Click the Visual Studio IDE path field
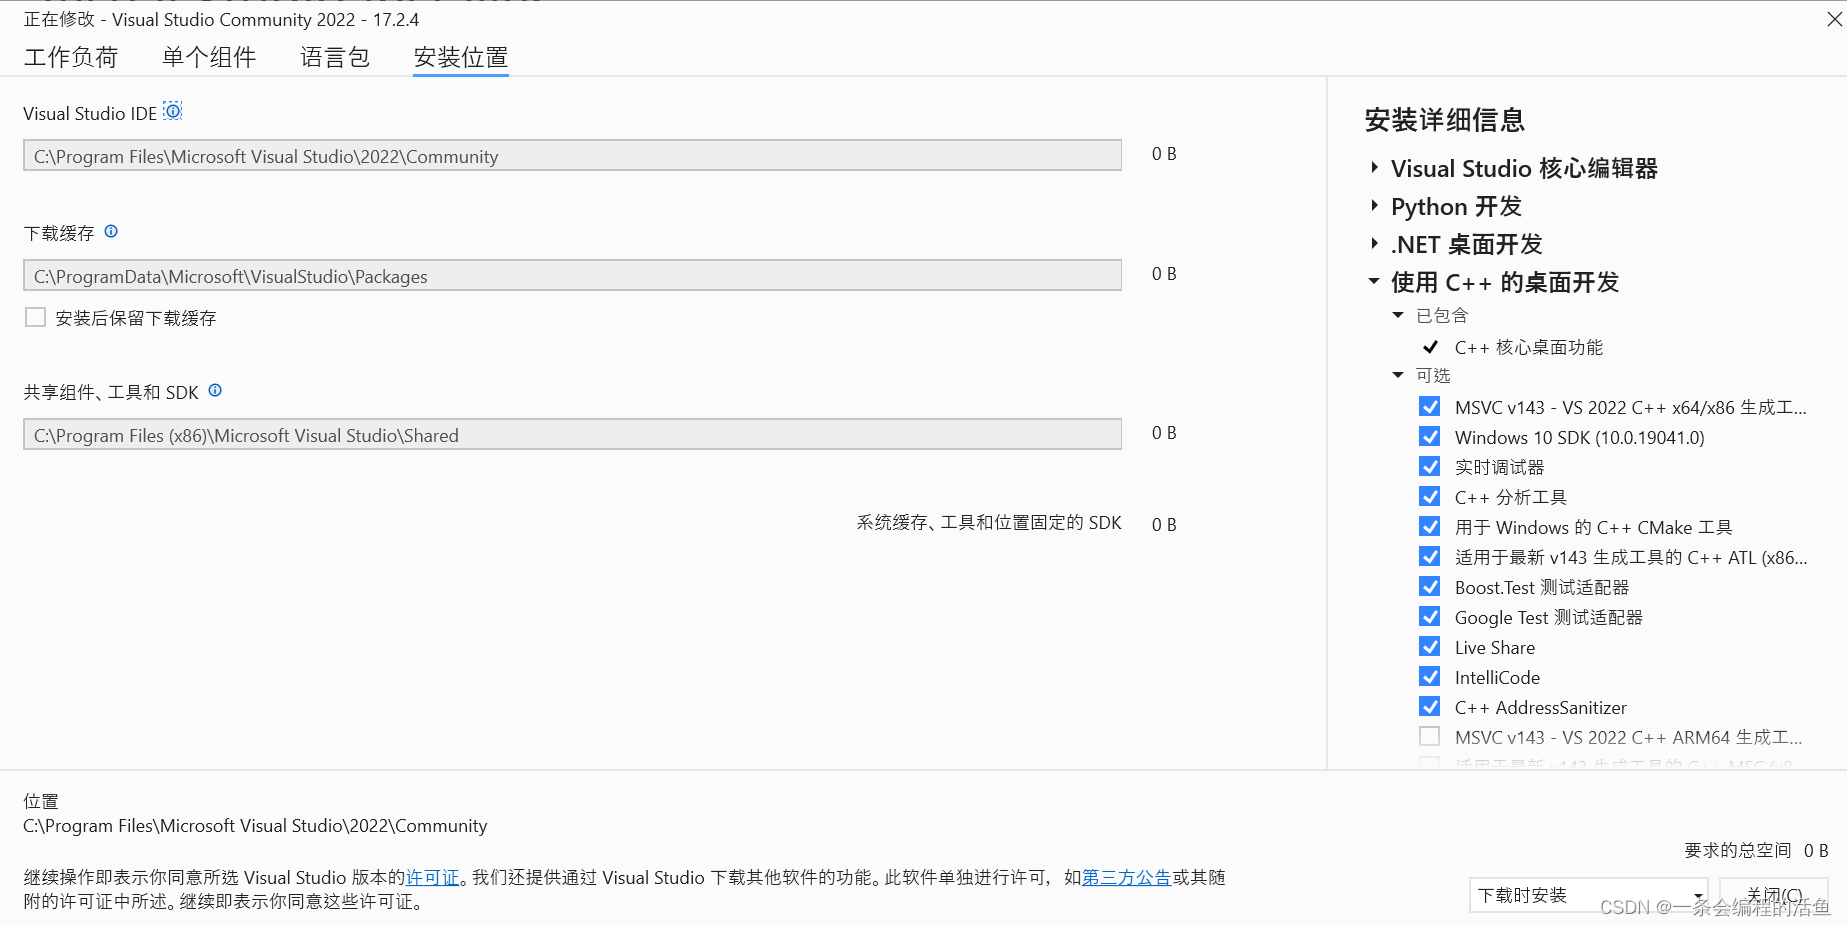The height and width of the screenshot is (926, 1847). pyautogui.click(x=572, y=156)
